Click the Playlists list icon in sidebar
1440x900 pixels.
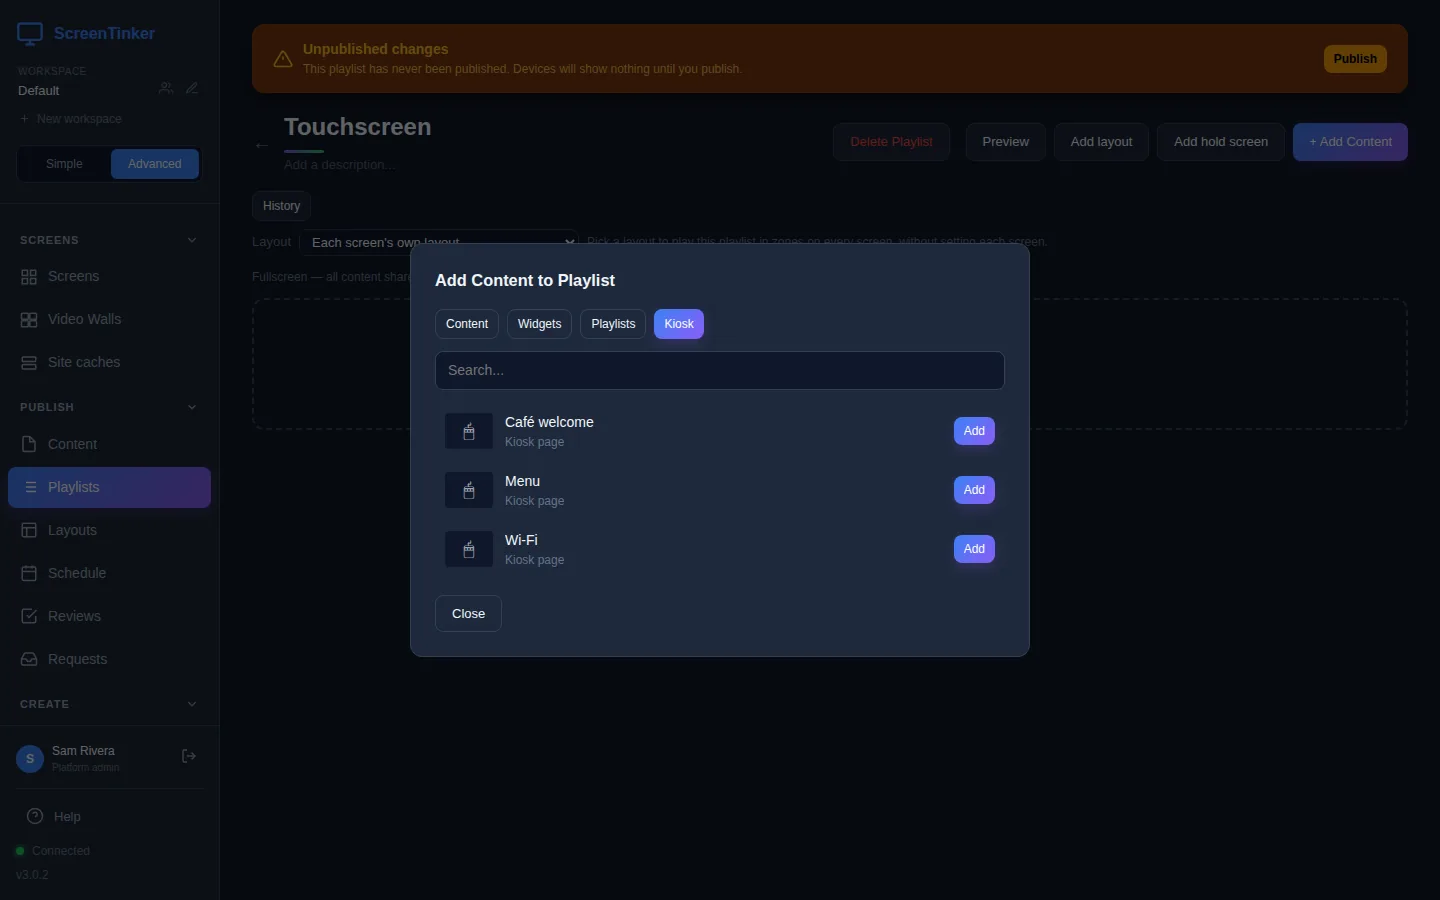(31, 487)
